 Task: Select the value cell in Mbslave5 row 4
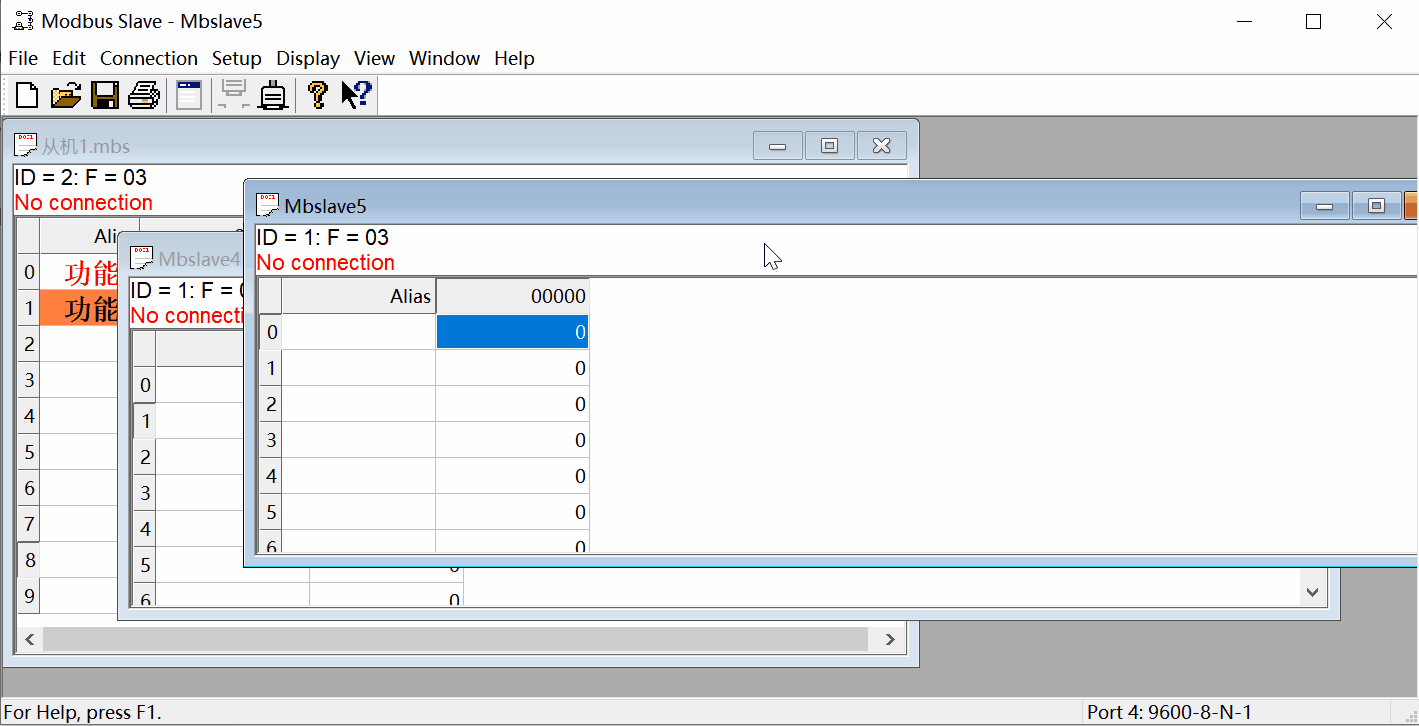click(512, 476)
